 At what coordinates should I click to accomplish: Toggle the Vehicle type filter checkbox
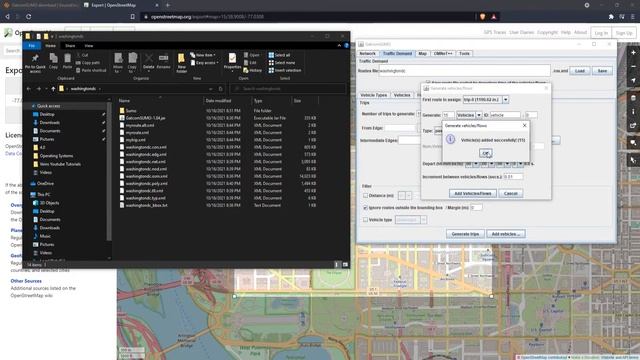(x=365, y=220)
